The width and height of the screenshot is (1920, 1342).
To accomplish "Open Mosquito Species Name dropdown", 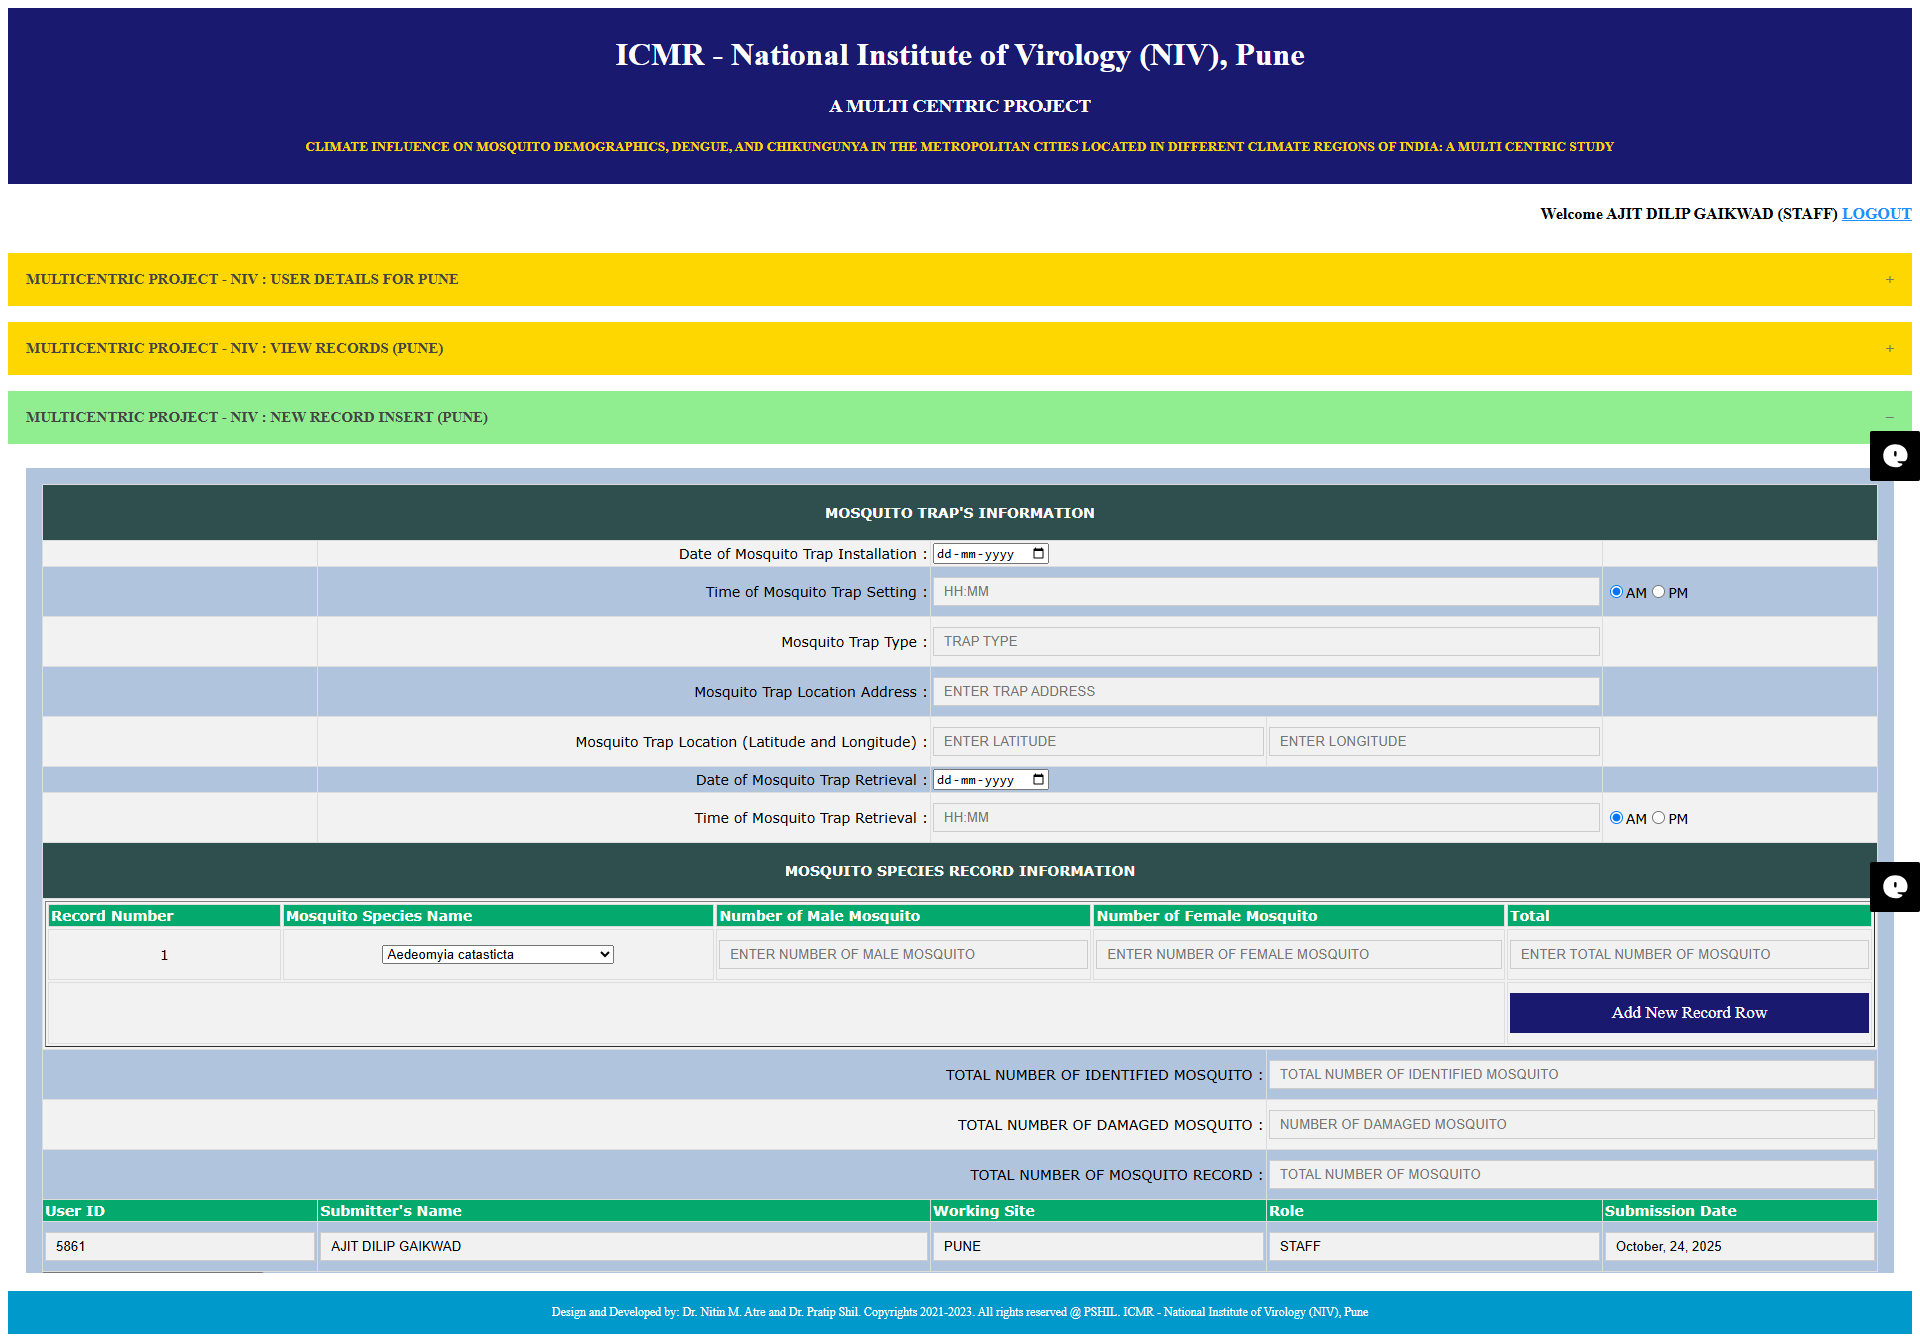I will [x=497, y=955].
